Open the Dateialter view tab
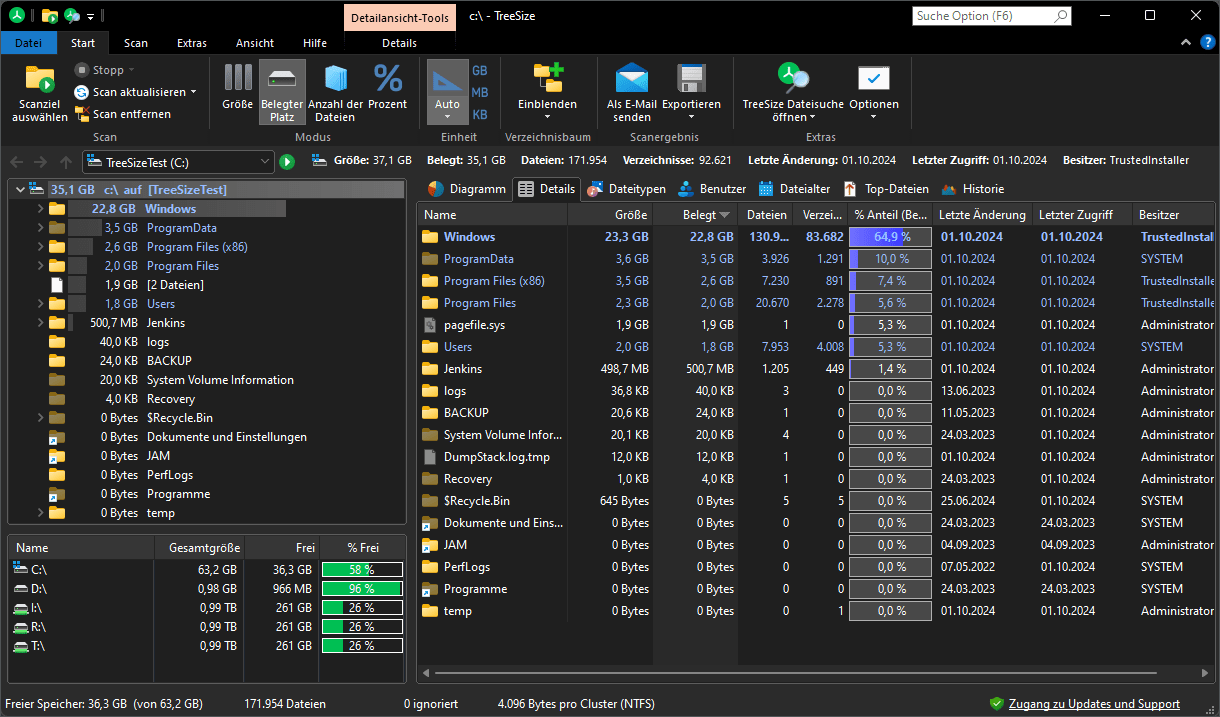Screen dimensions: 1220x717 (x=794, y=189)
